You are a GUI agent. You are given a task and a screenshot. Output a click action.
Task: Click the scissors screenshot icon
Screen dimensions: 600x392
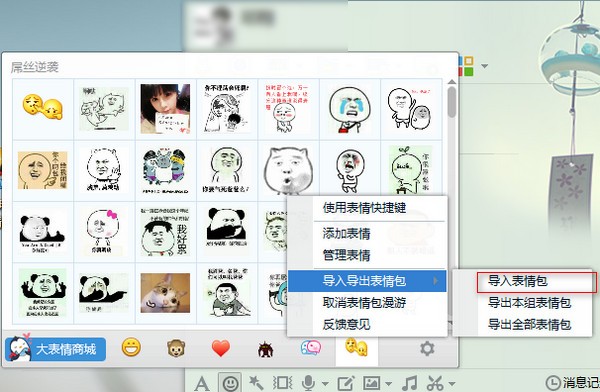(x=435, y=383)
